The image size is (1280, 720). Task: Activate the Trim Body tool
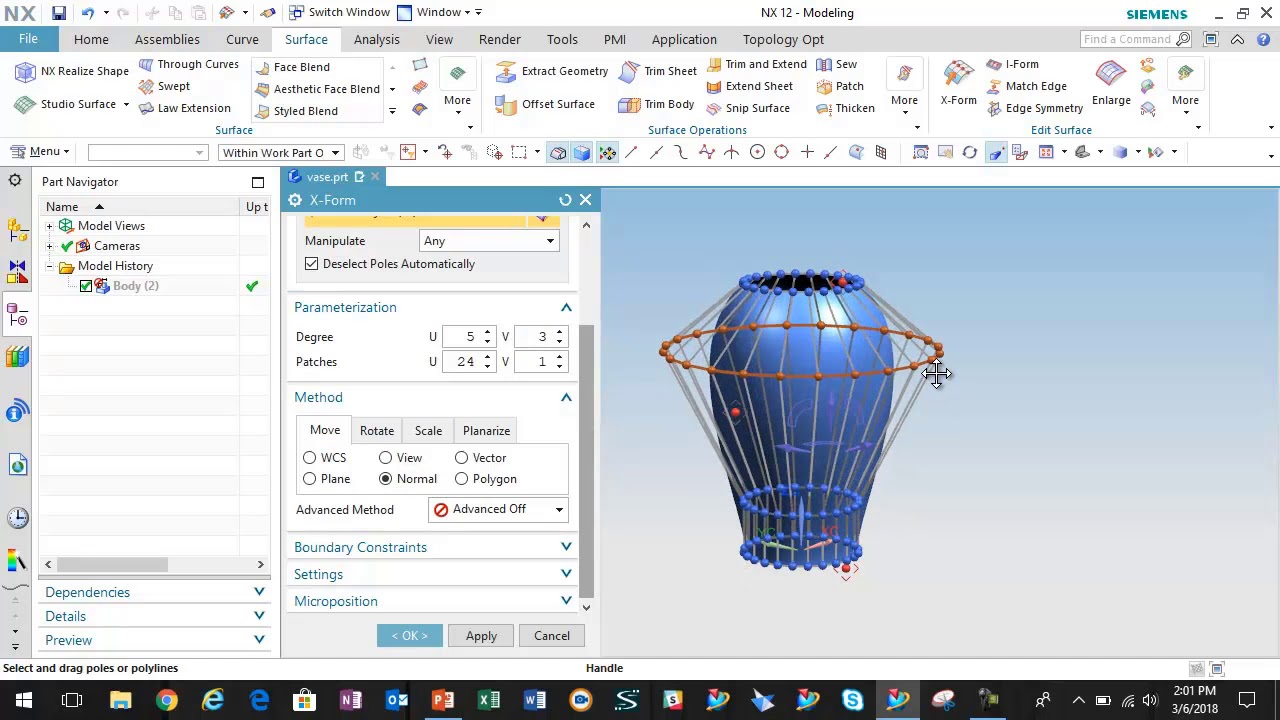click(x=657, y=104)
